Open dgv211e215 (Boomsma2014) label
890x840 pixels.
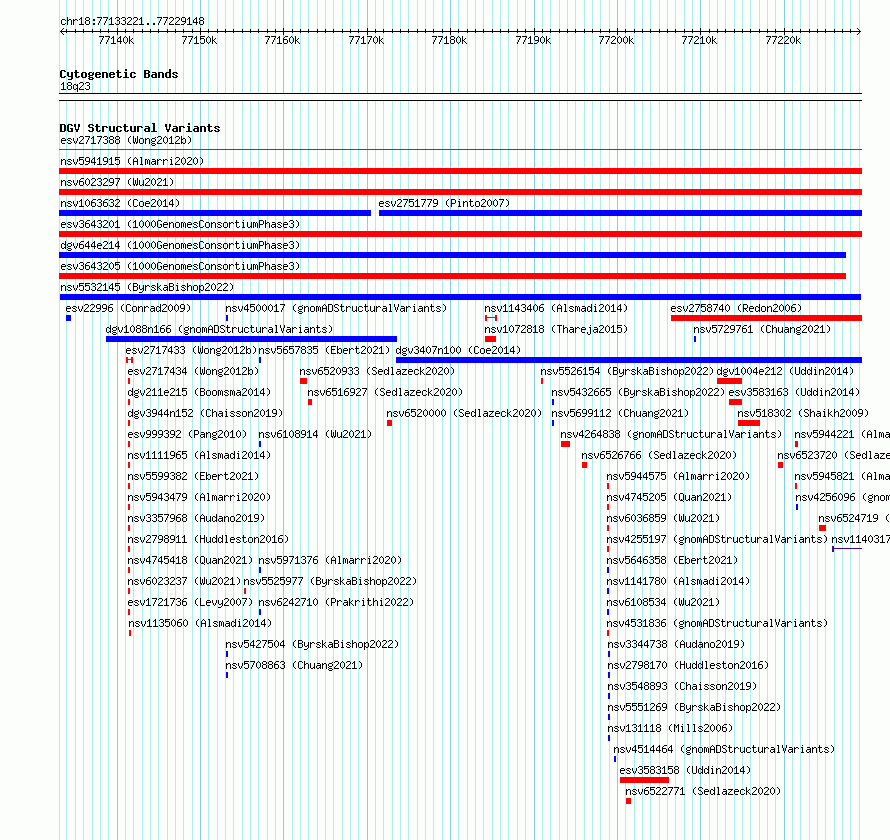pyautogui.click(x=199, y=392)
